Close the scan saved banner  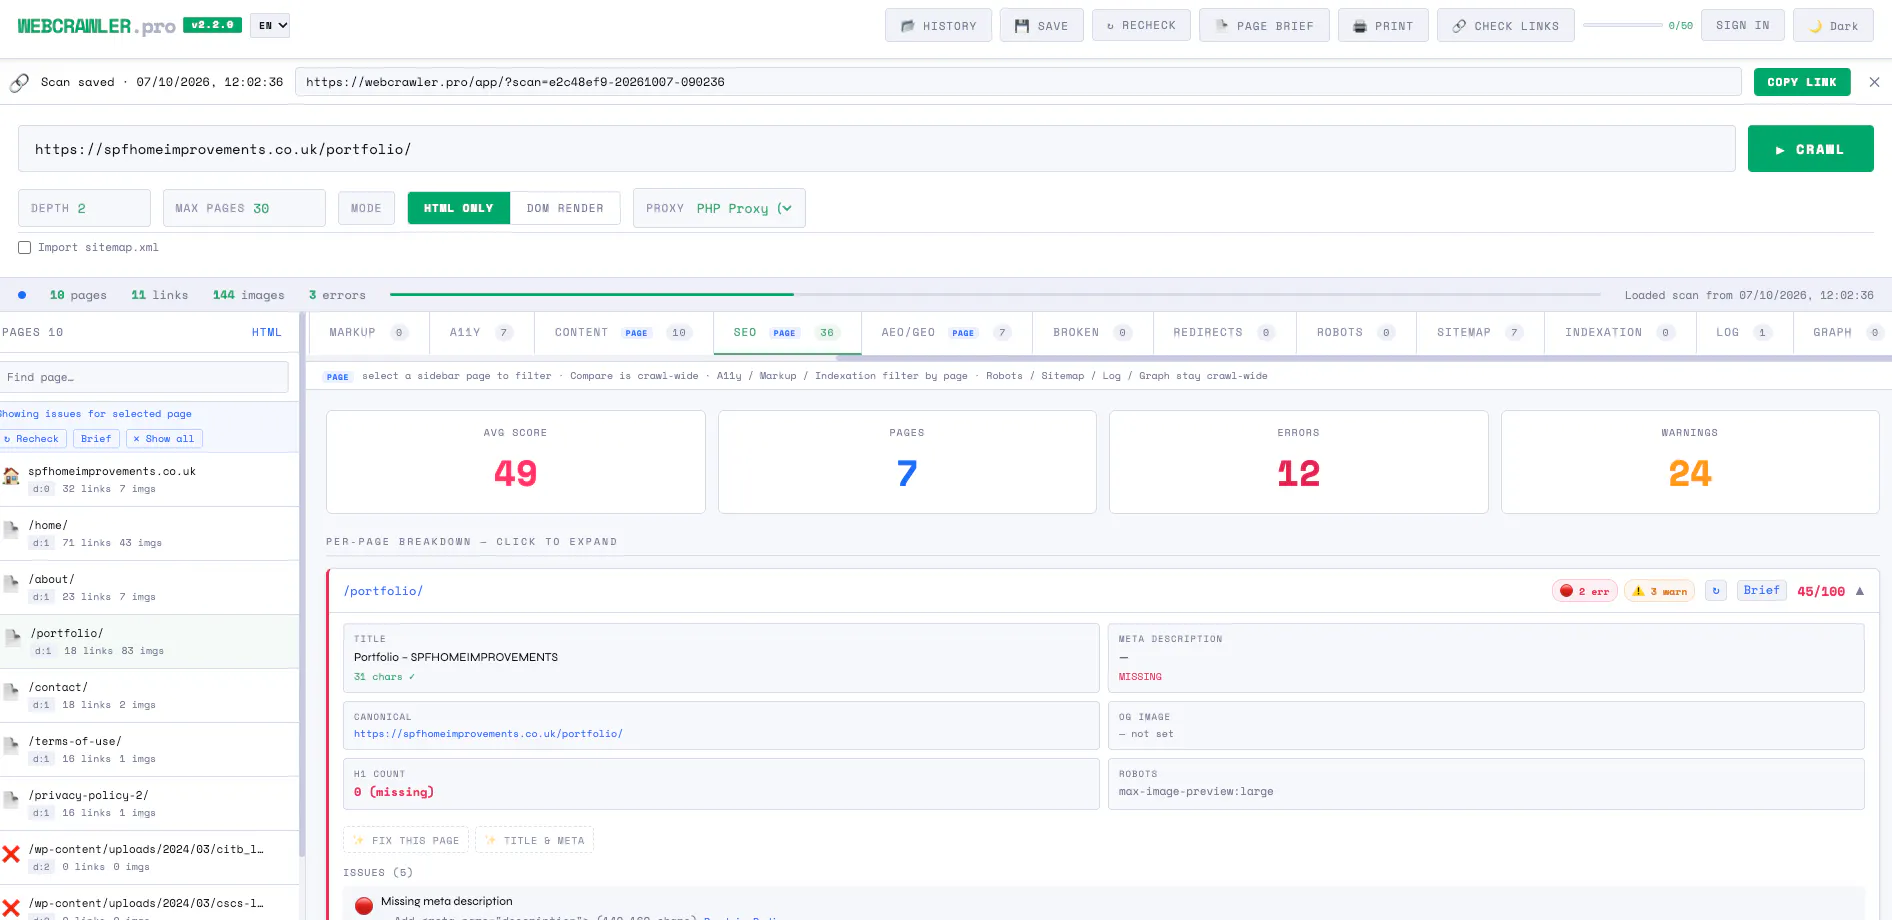coord(1874,82)
